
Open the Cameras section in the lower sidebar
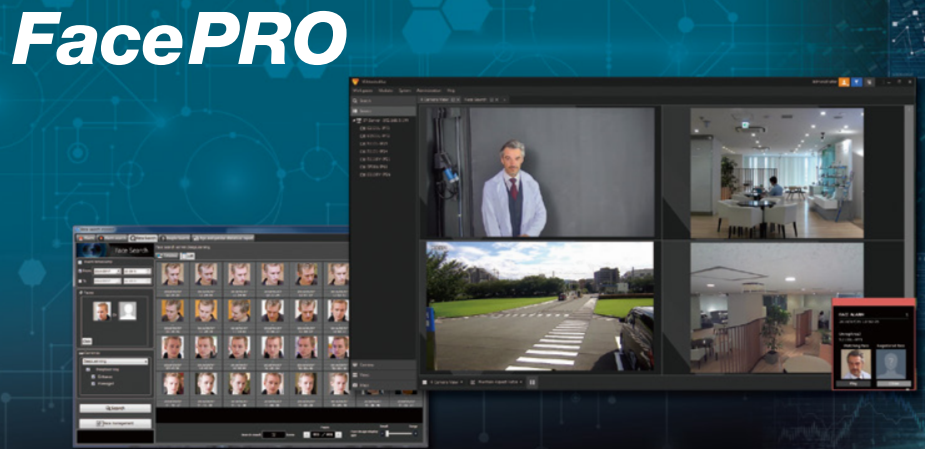[x=384, y=365]
